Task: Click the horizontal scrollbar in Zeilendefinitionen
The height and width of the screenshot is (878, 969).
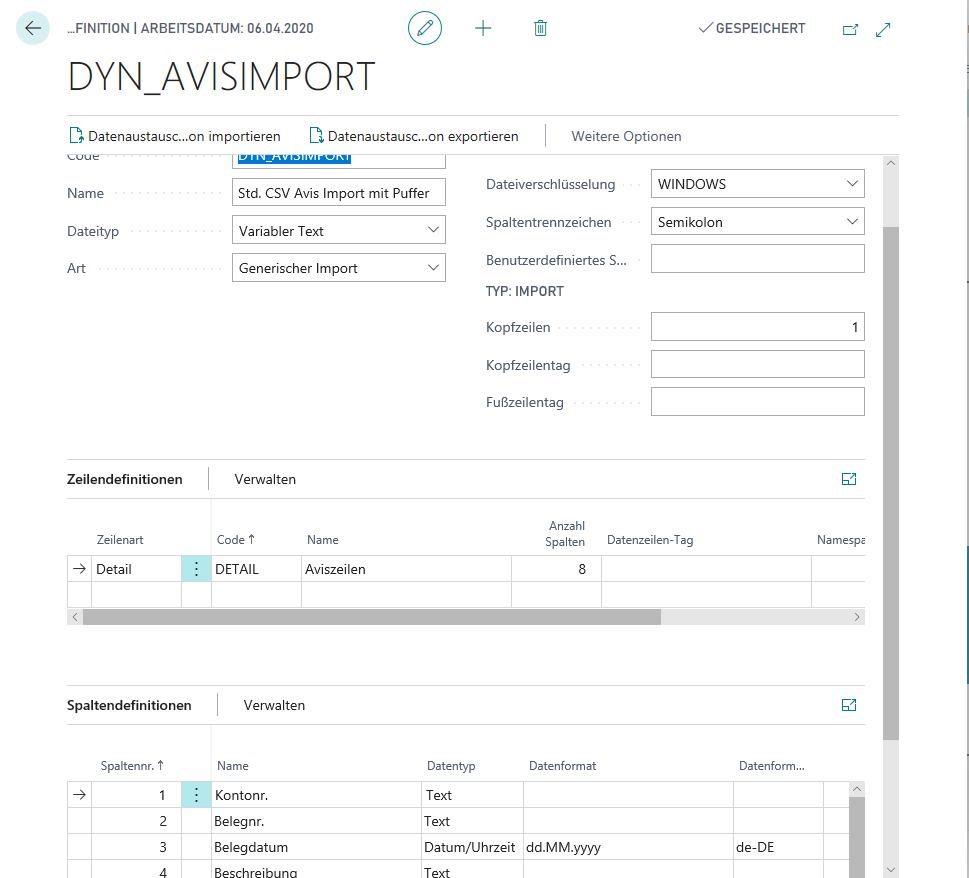Action: pyautogui.click(x=372, y=618)
